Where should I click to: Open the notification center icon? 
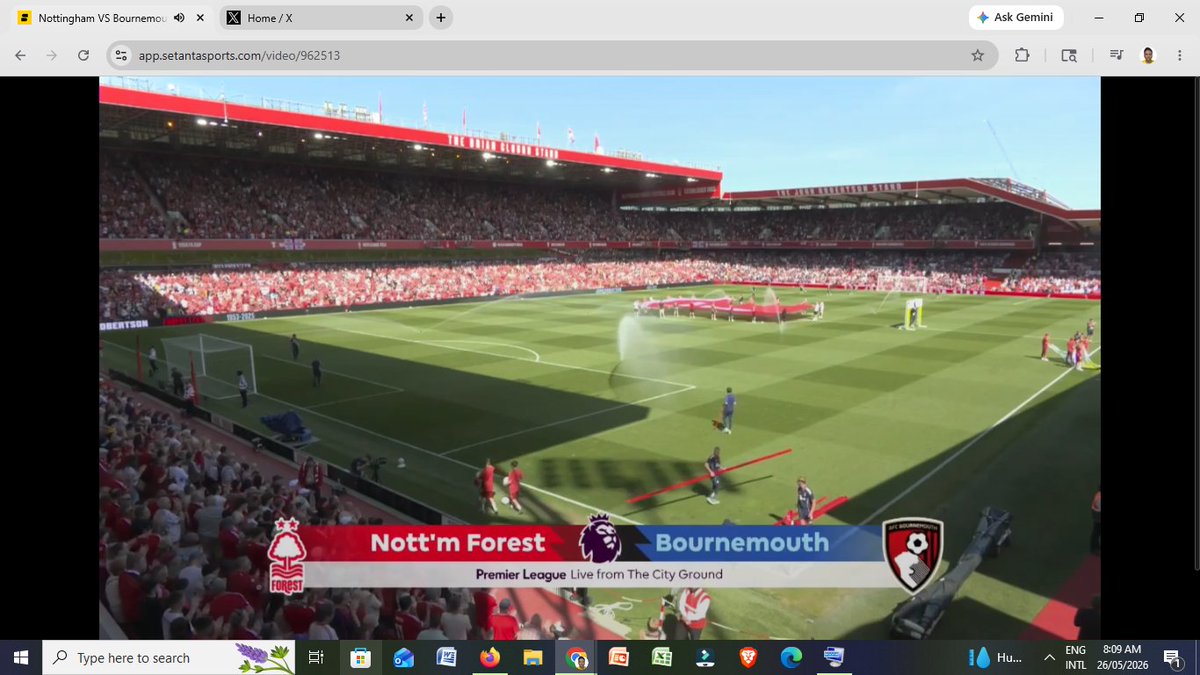[1174, 658]
